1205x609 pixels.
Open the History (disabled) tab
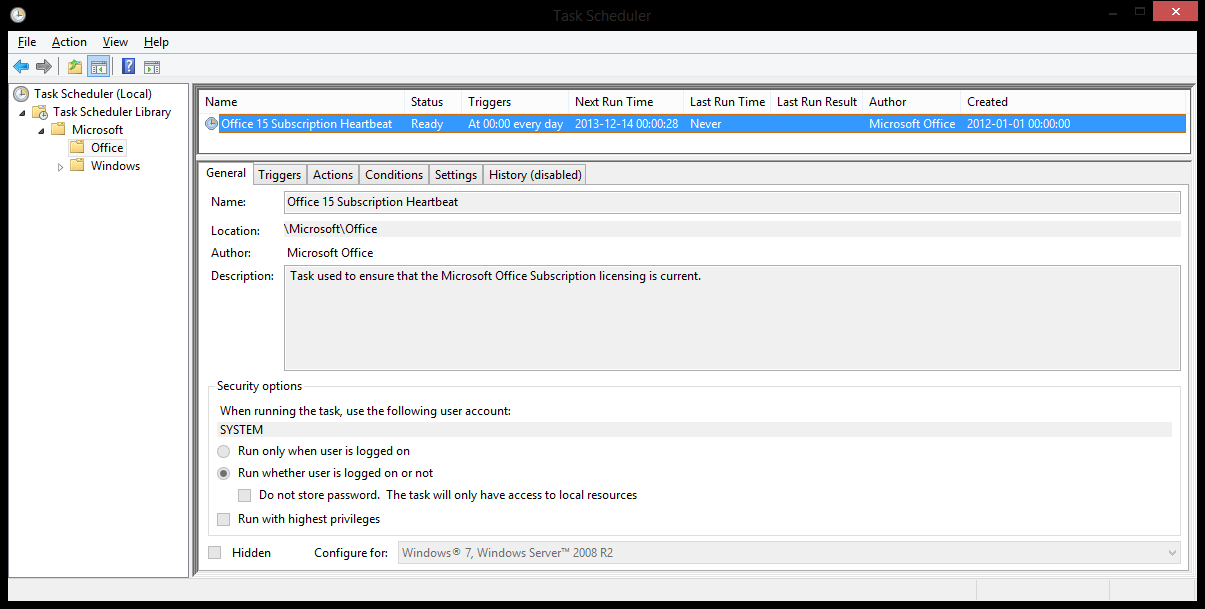pos(535,175)
